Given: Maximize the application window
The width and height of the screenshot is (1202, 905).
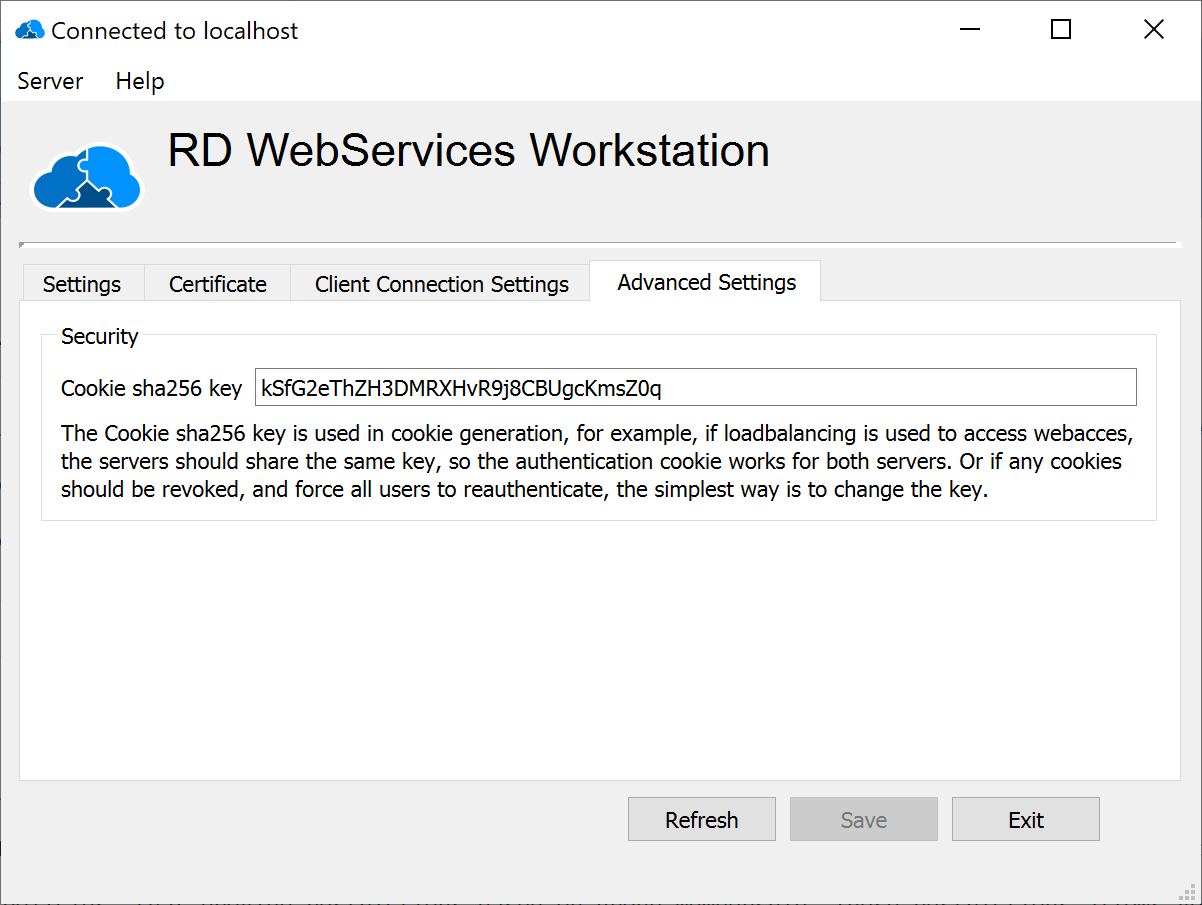Looking at the screenshot, I should pos(1061,30).
